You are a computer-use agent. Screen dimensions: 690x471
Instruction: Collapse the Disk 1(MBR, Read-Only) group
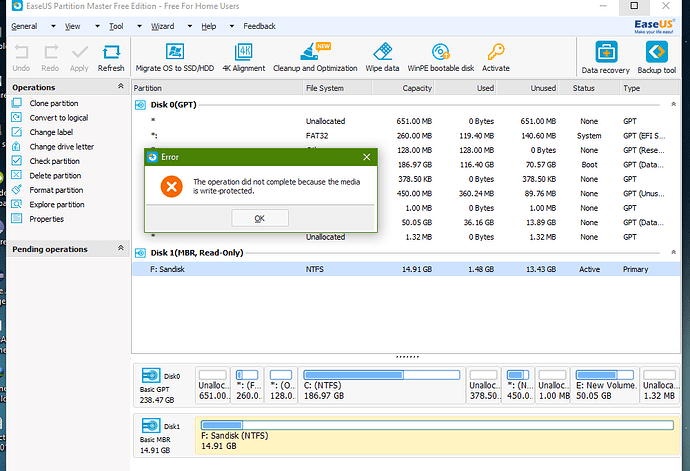pos(673,252)
